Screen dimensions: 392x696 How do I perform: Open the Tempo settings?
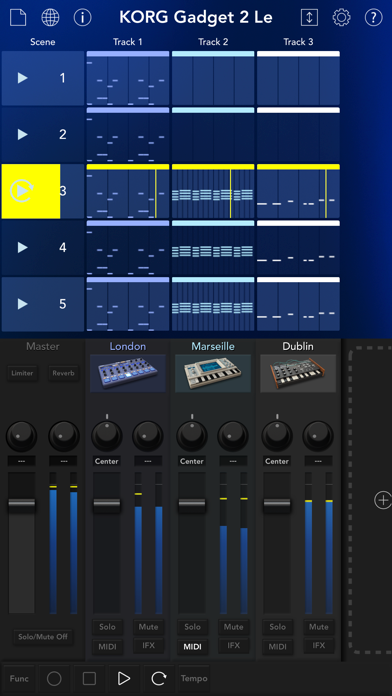194,678
